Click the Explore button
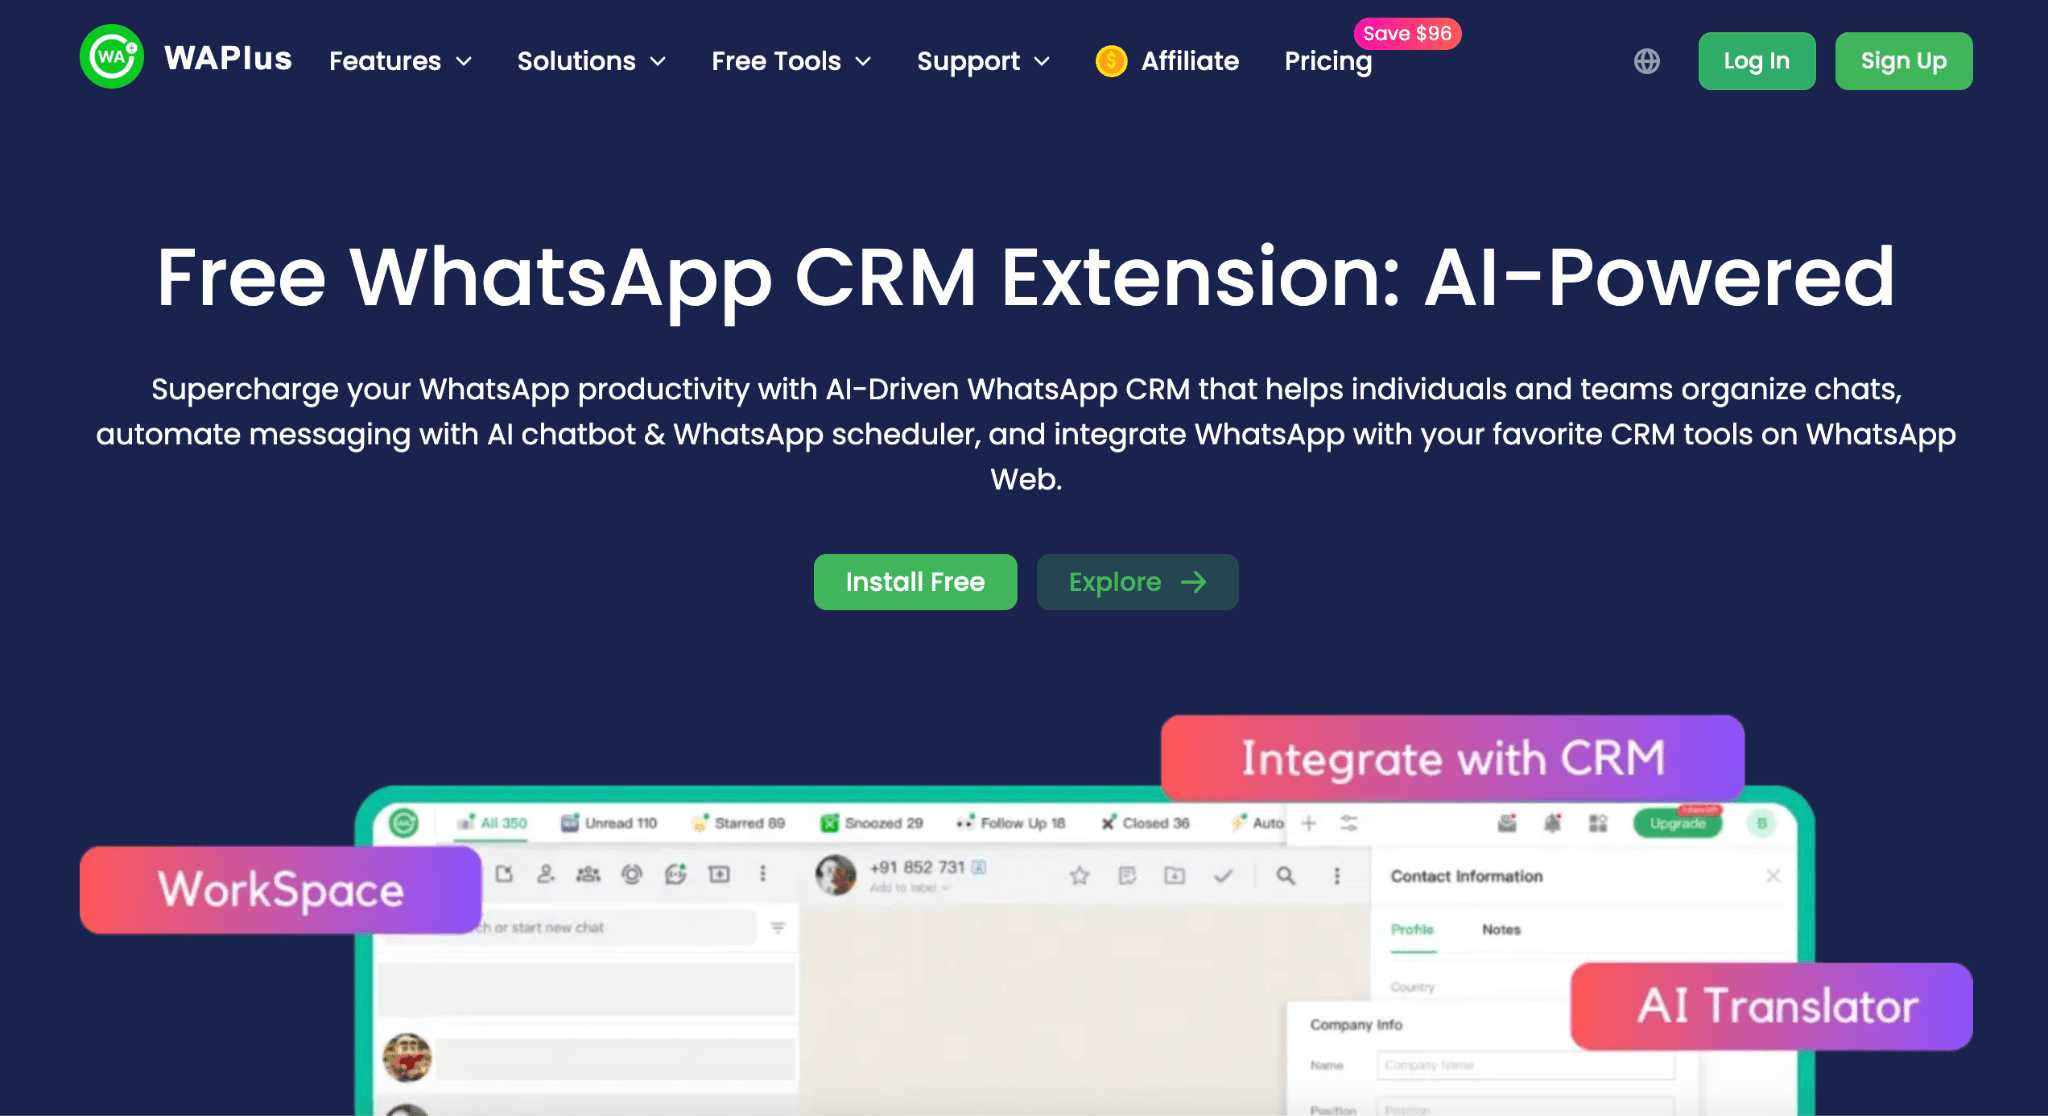The image size is (2048, 1116). pyautogui.click(x=1137, y=582)
